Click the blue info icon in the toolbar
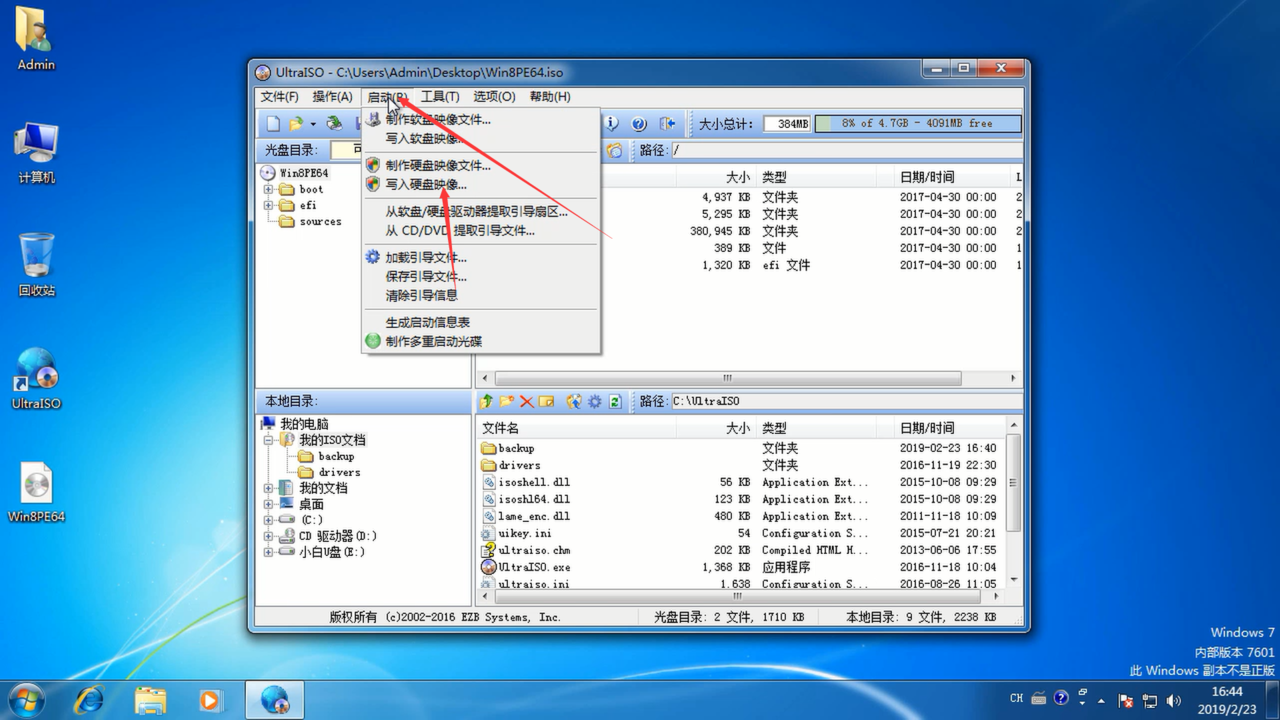This screenshot has width=1280, height=720. [x=611, y=124]
